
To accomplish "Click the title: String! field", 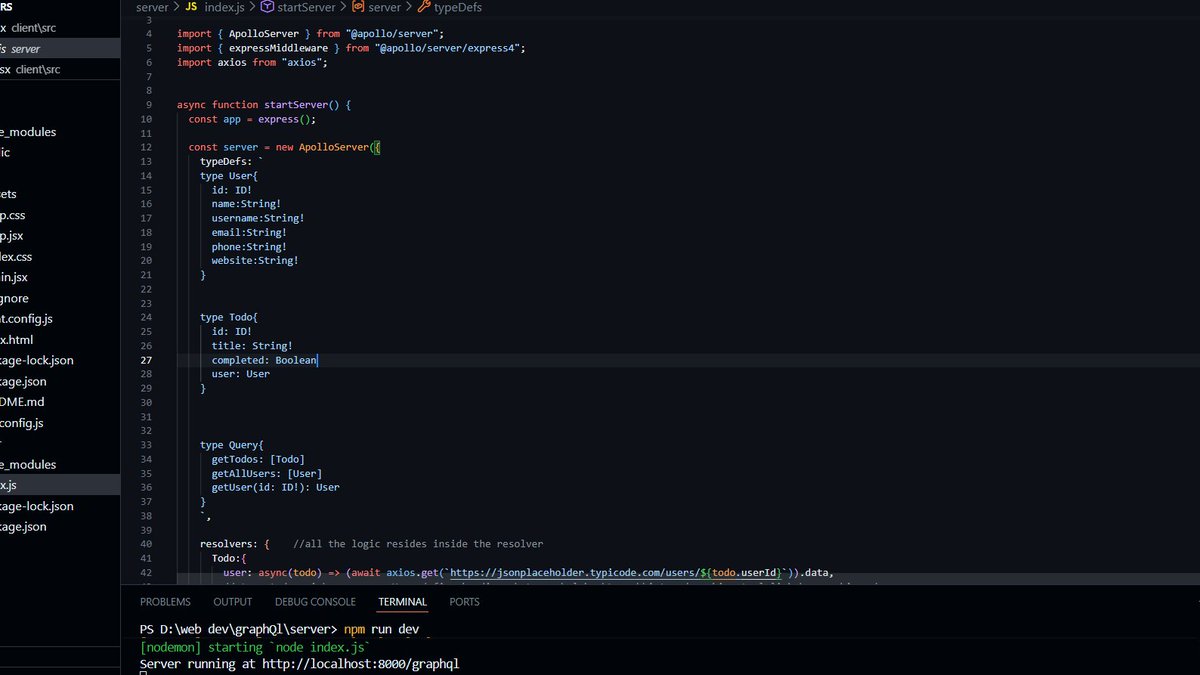I will [x=252, y=346].
